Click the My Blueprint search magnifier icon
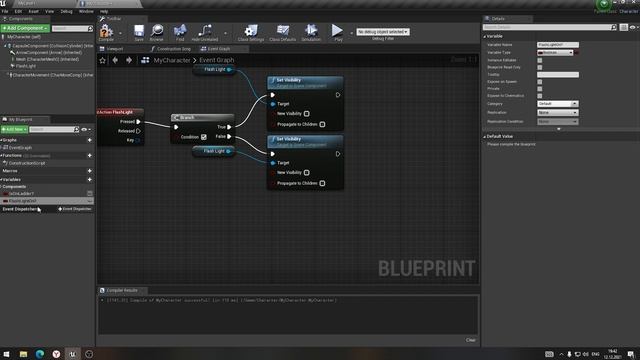640x360 pixels. [76, 129]
